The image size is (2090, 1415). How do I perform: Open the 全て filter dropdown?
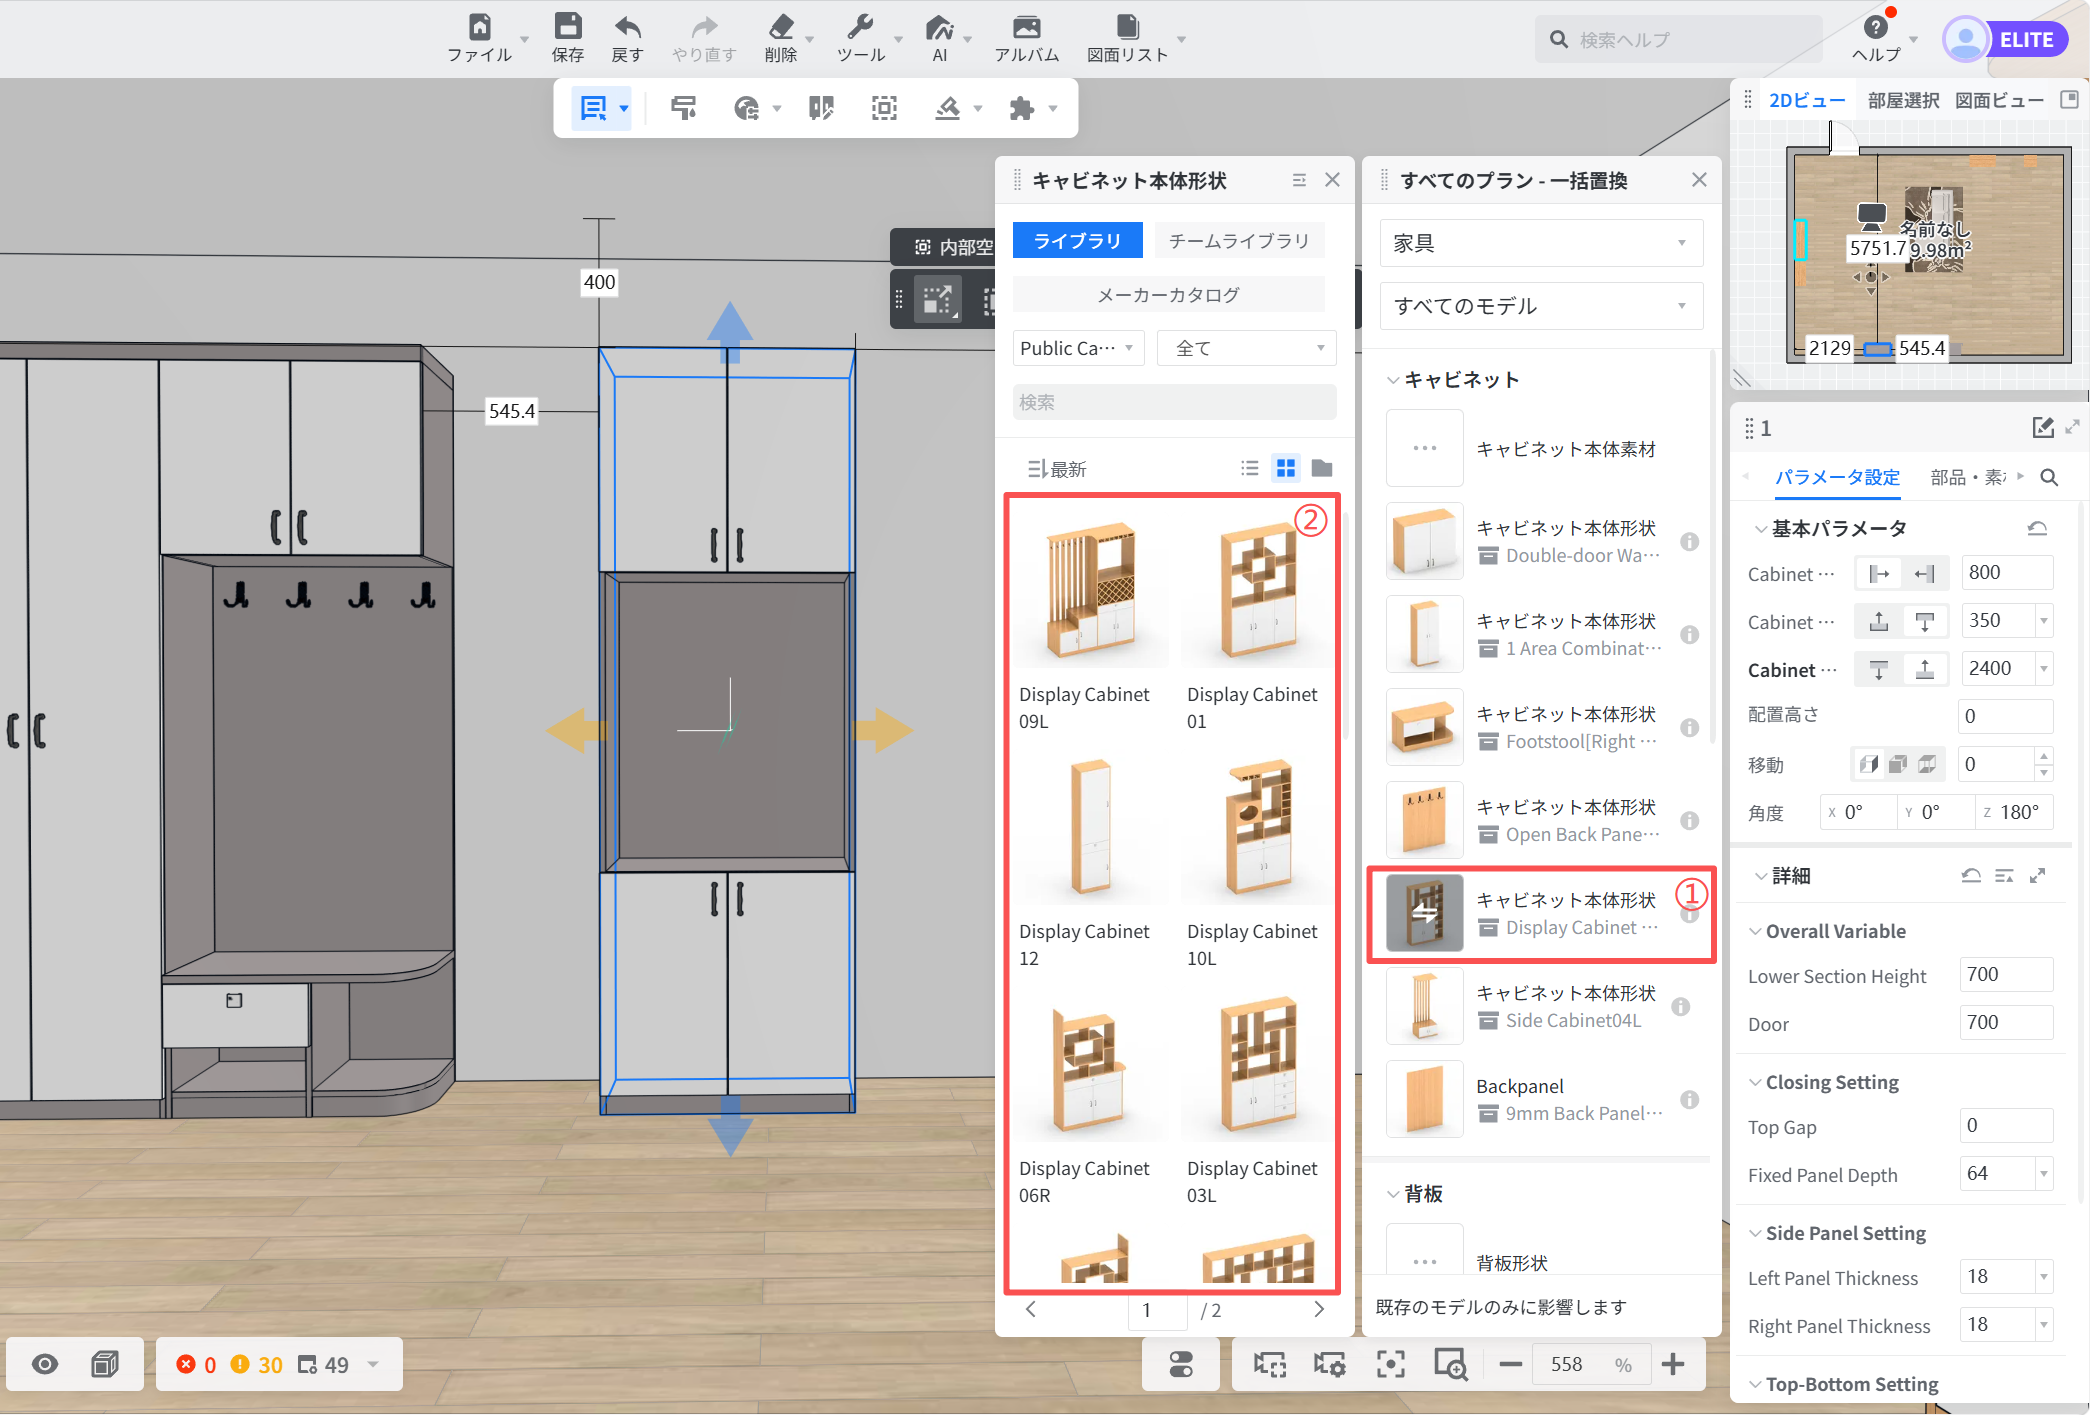tap(1246, 348)
